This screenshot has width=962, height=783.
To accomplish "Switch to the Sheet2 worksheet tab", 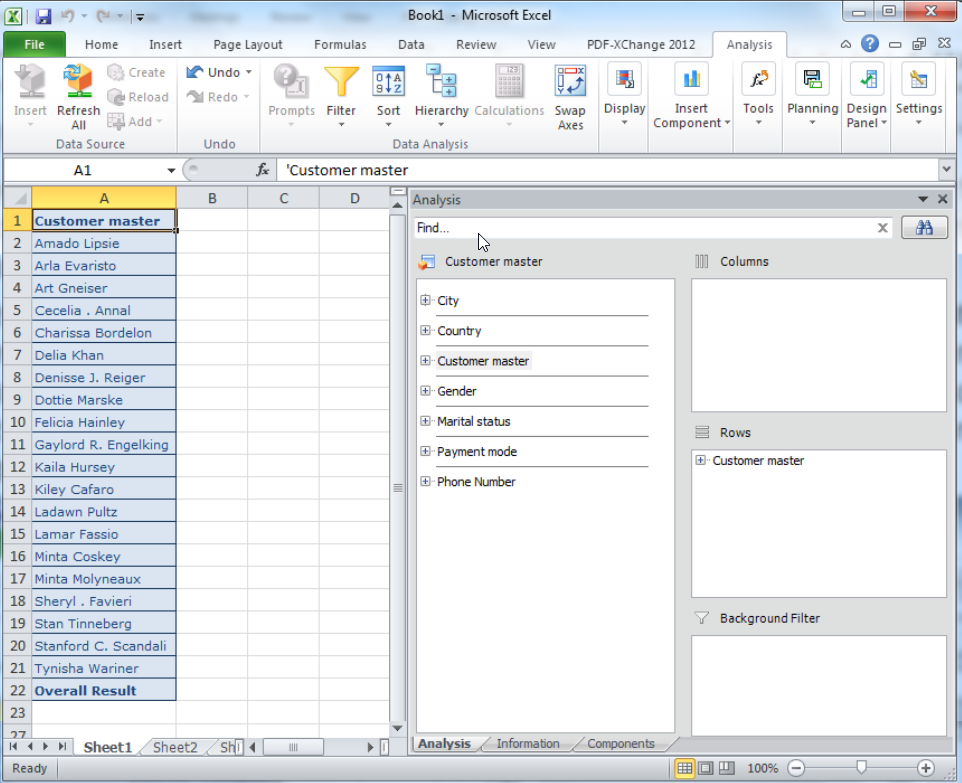I will click(175, 747).
